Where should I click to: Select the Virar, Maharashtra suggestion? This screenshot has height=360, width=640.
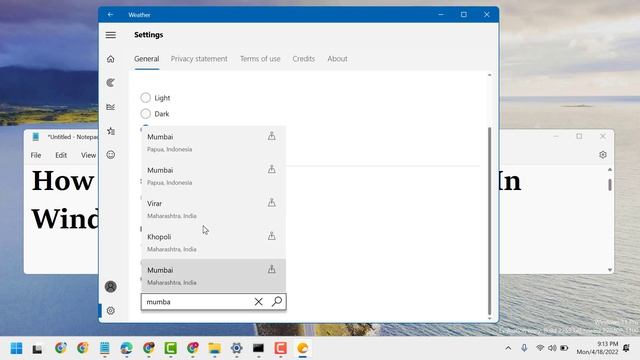(x=213, y=209)
